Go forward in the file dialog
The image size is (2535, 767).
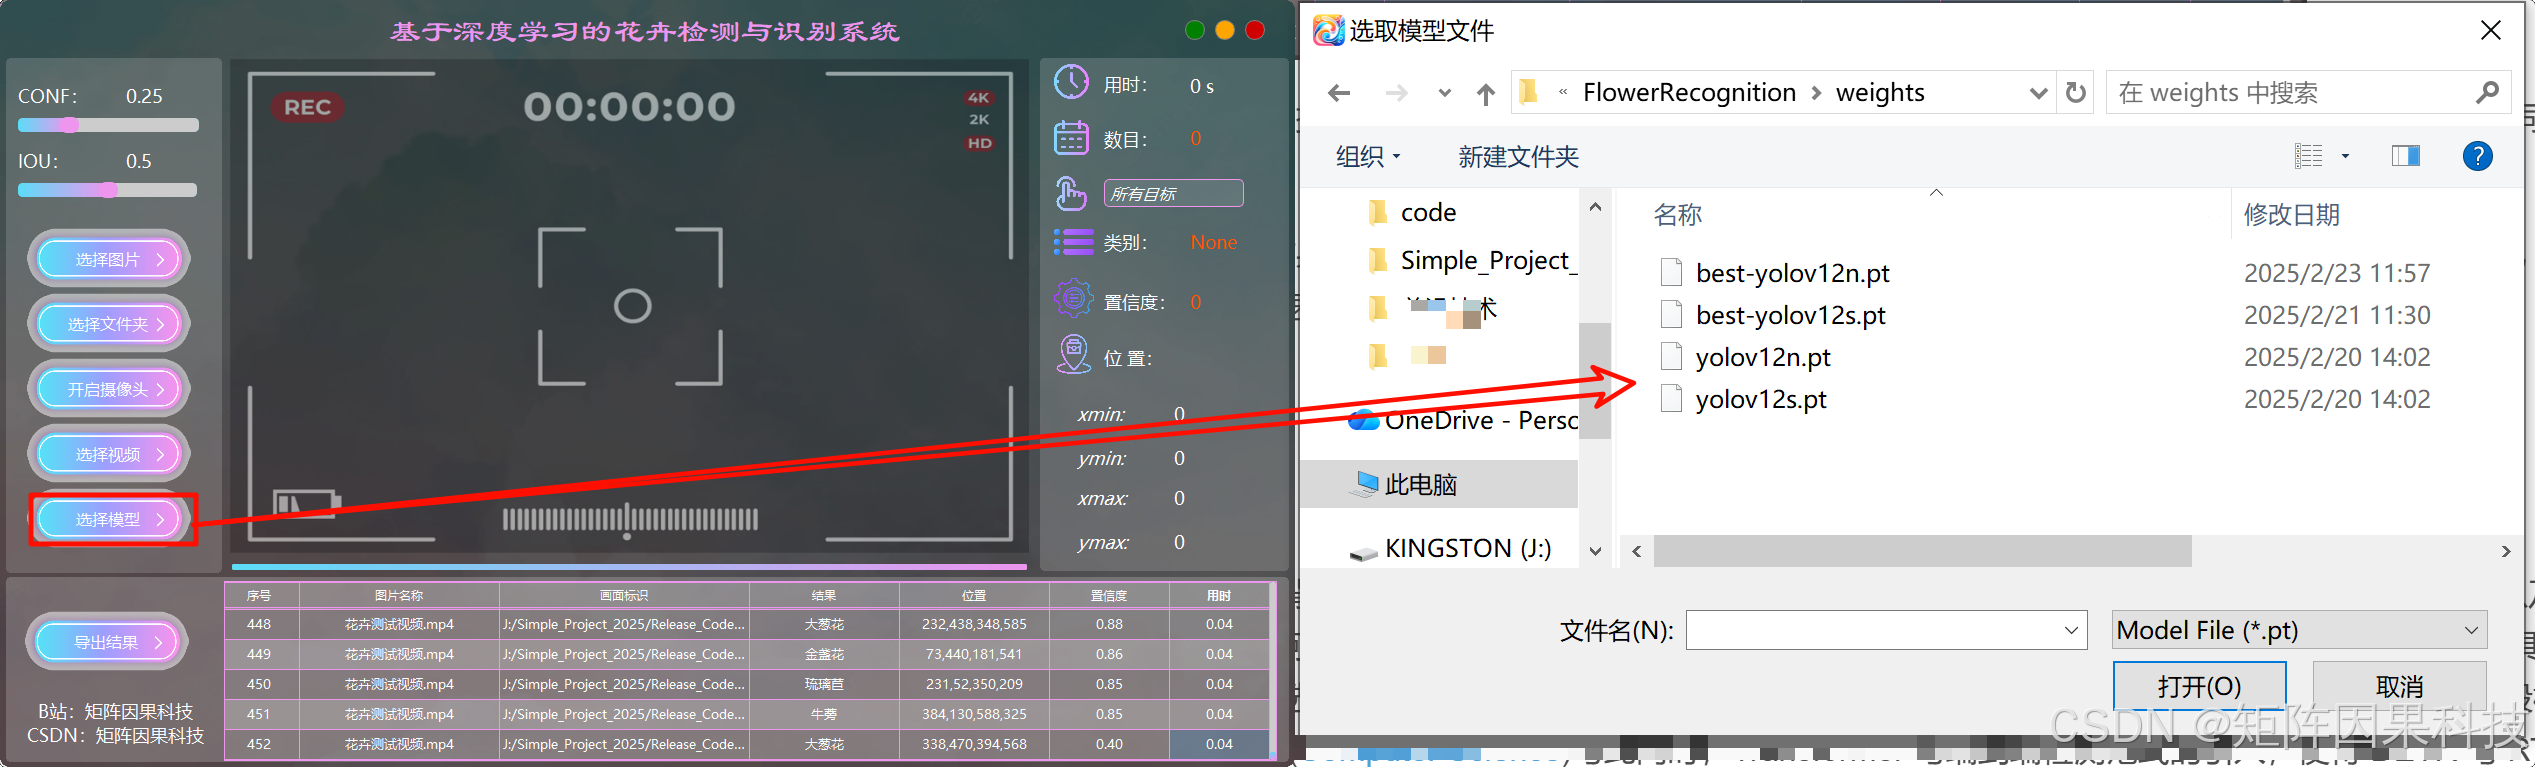1397,93
